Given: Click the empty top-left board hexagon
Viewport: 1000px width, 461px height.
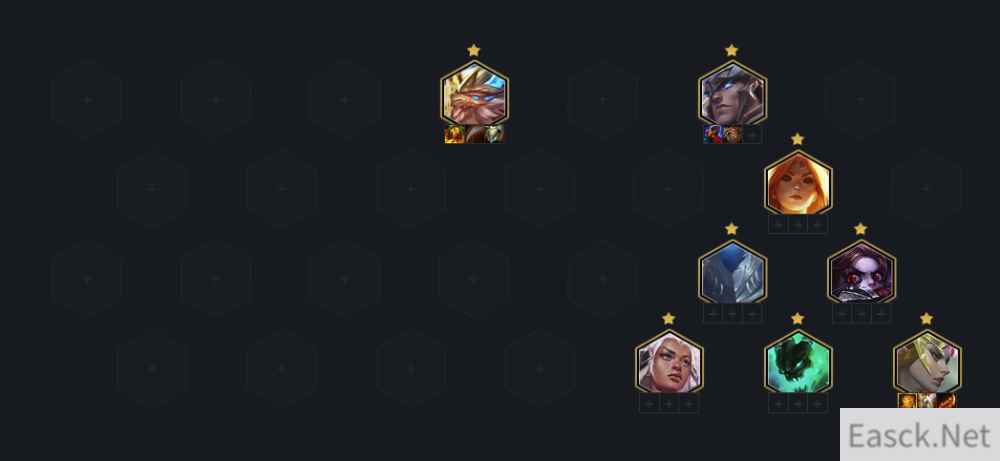Looking at the screenshot, I should click(87, 100).
